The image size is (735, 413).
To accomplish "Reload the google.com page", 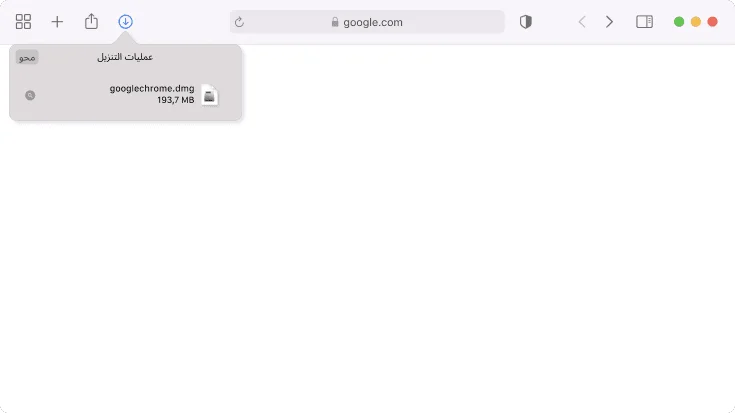I will coord(239,22).
